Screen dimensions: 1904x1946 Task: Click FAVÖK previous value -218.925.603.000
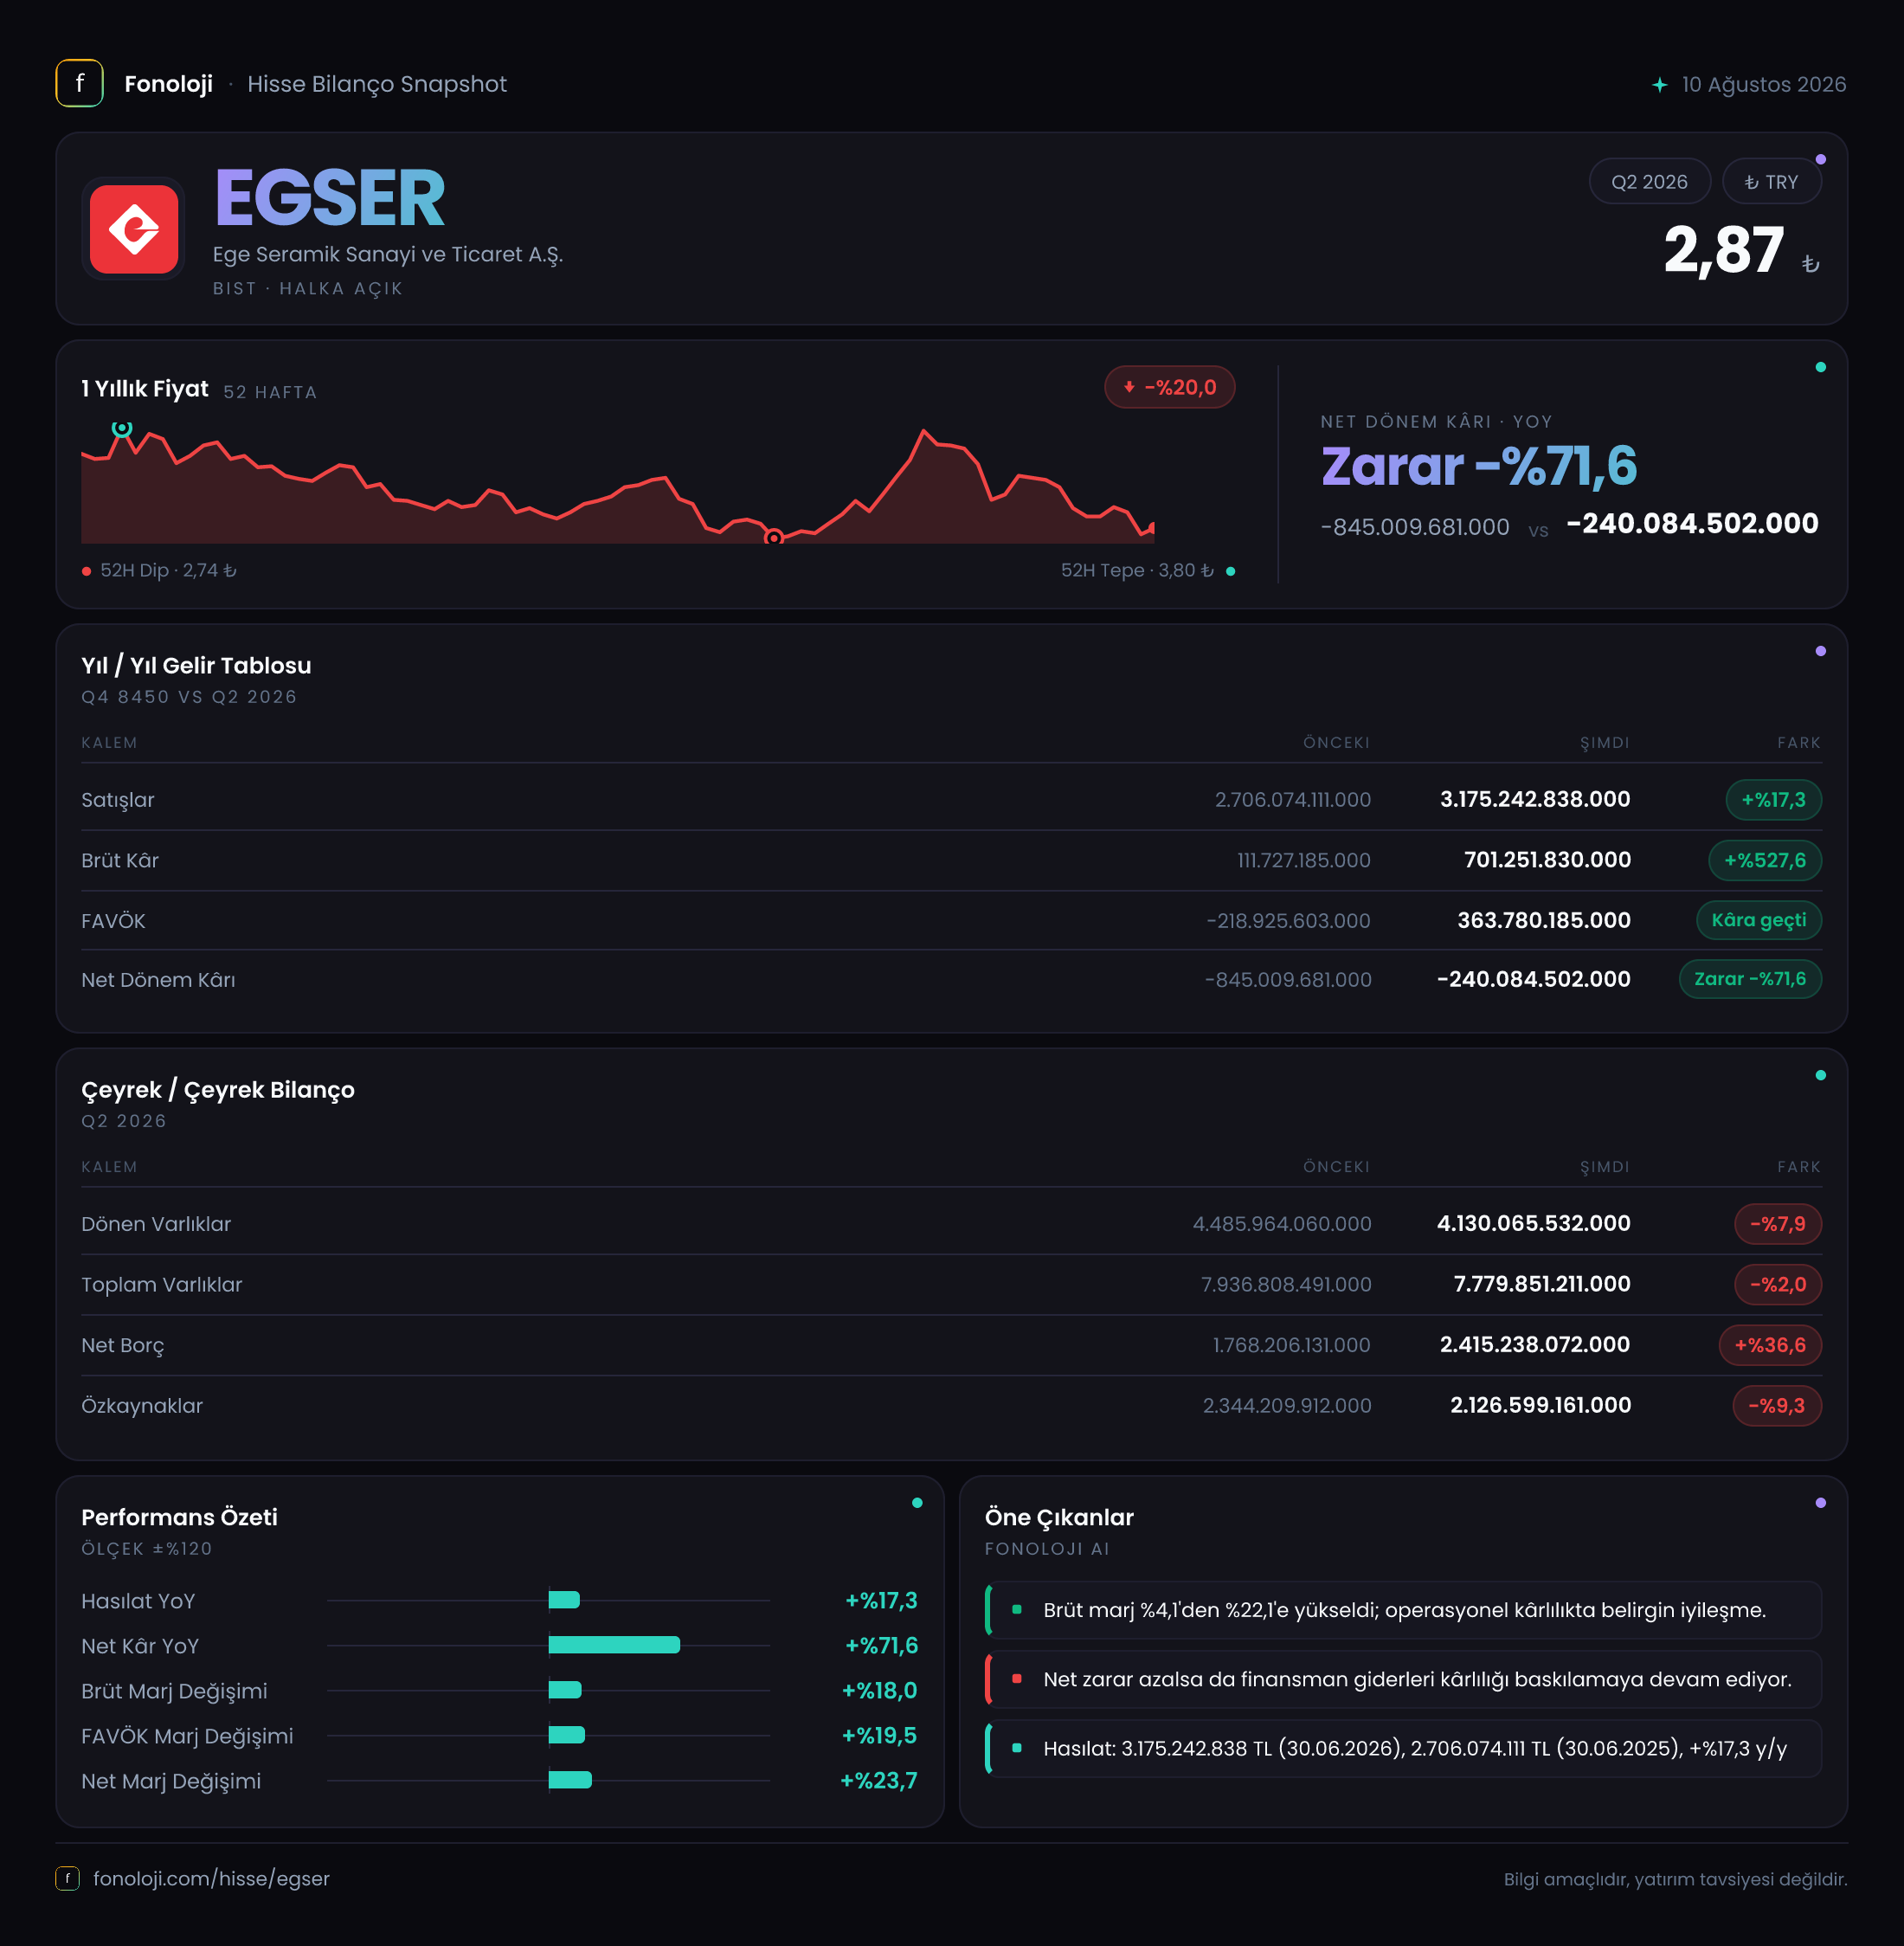pyautogui.click(x=1288, y=920)
